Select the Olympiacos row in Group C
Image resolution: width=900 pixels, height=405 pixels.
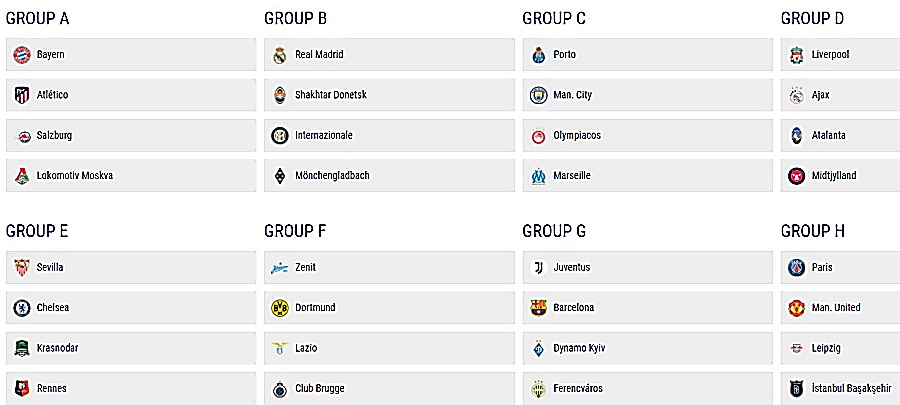click(647, 136)
